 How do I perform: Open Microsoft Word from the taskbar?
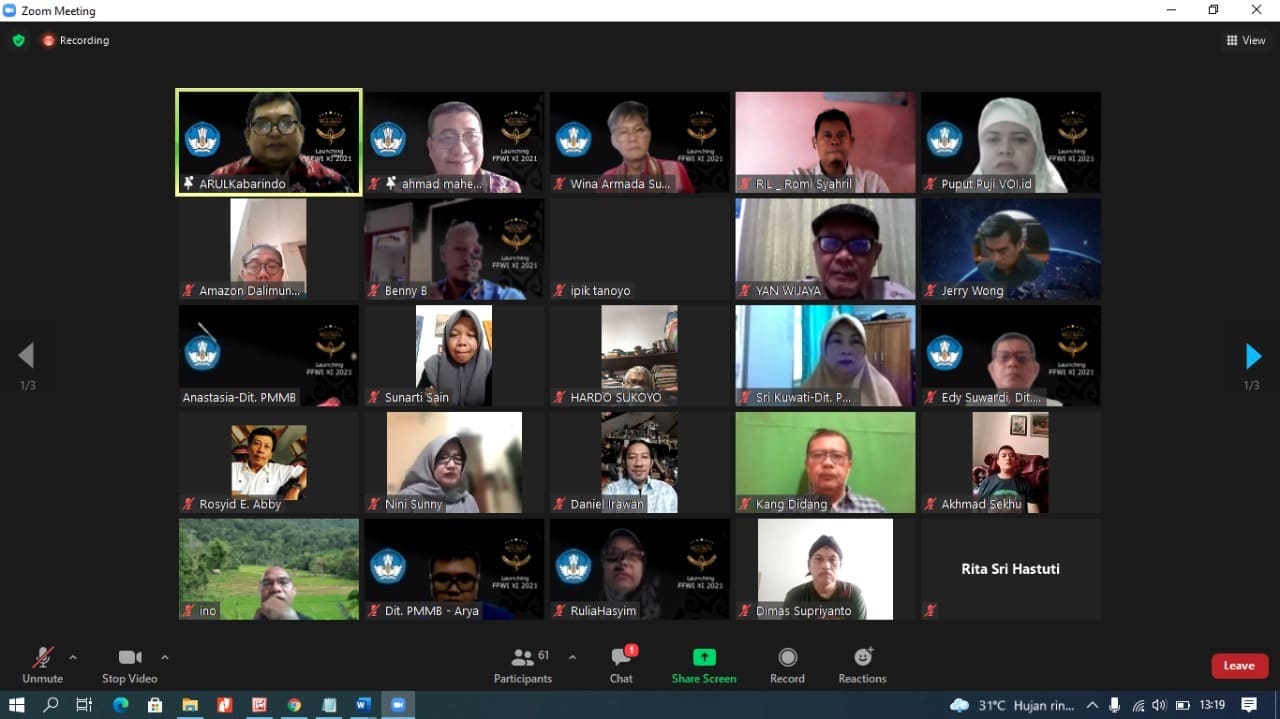(x=363, y=705)
